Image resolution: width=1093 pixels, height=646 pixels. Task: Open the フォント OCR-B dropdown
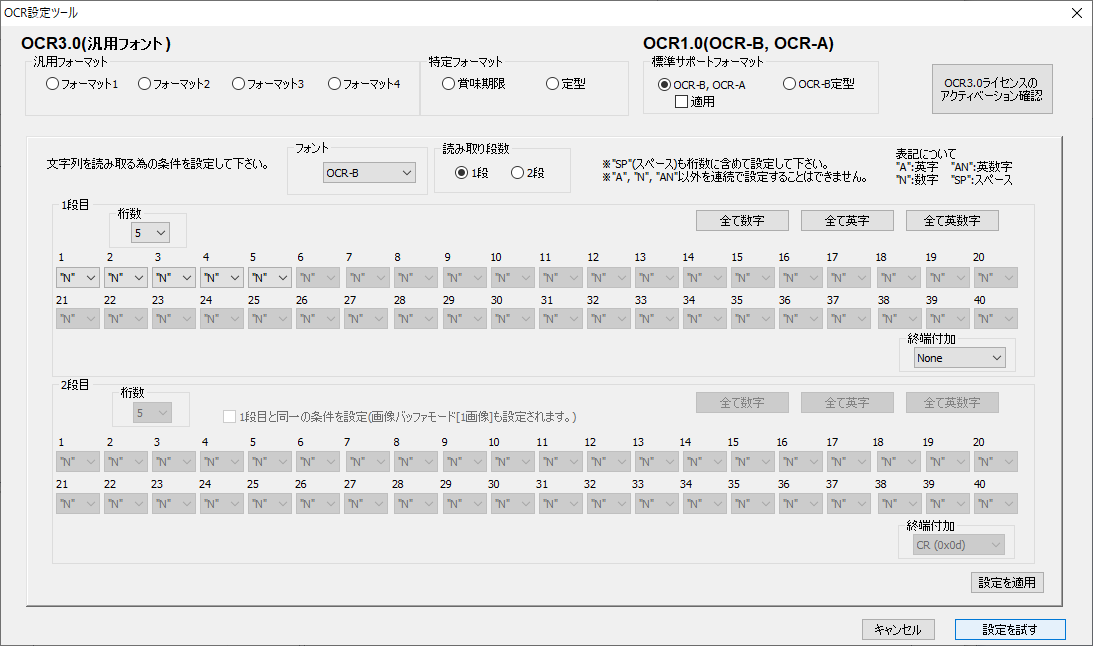pyautogui.click(x=369, y=174)
